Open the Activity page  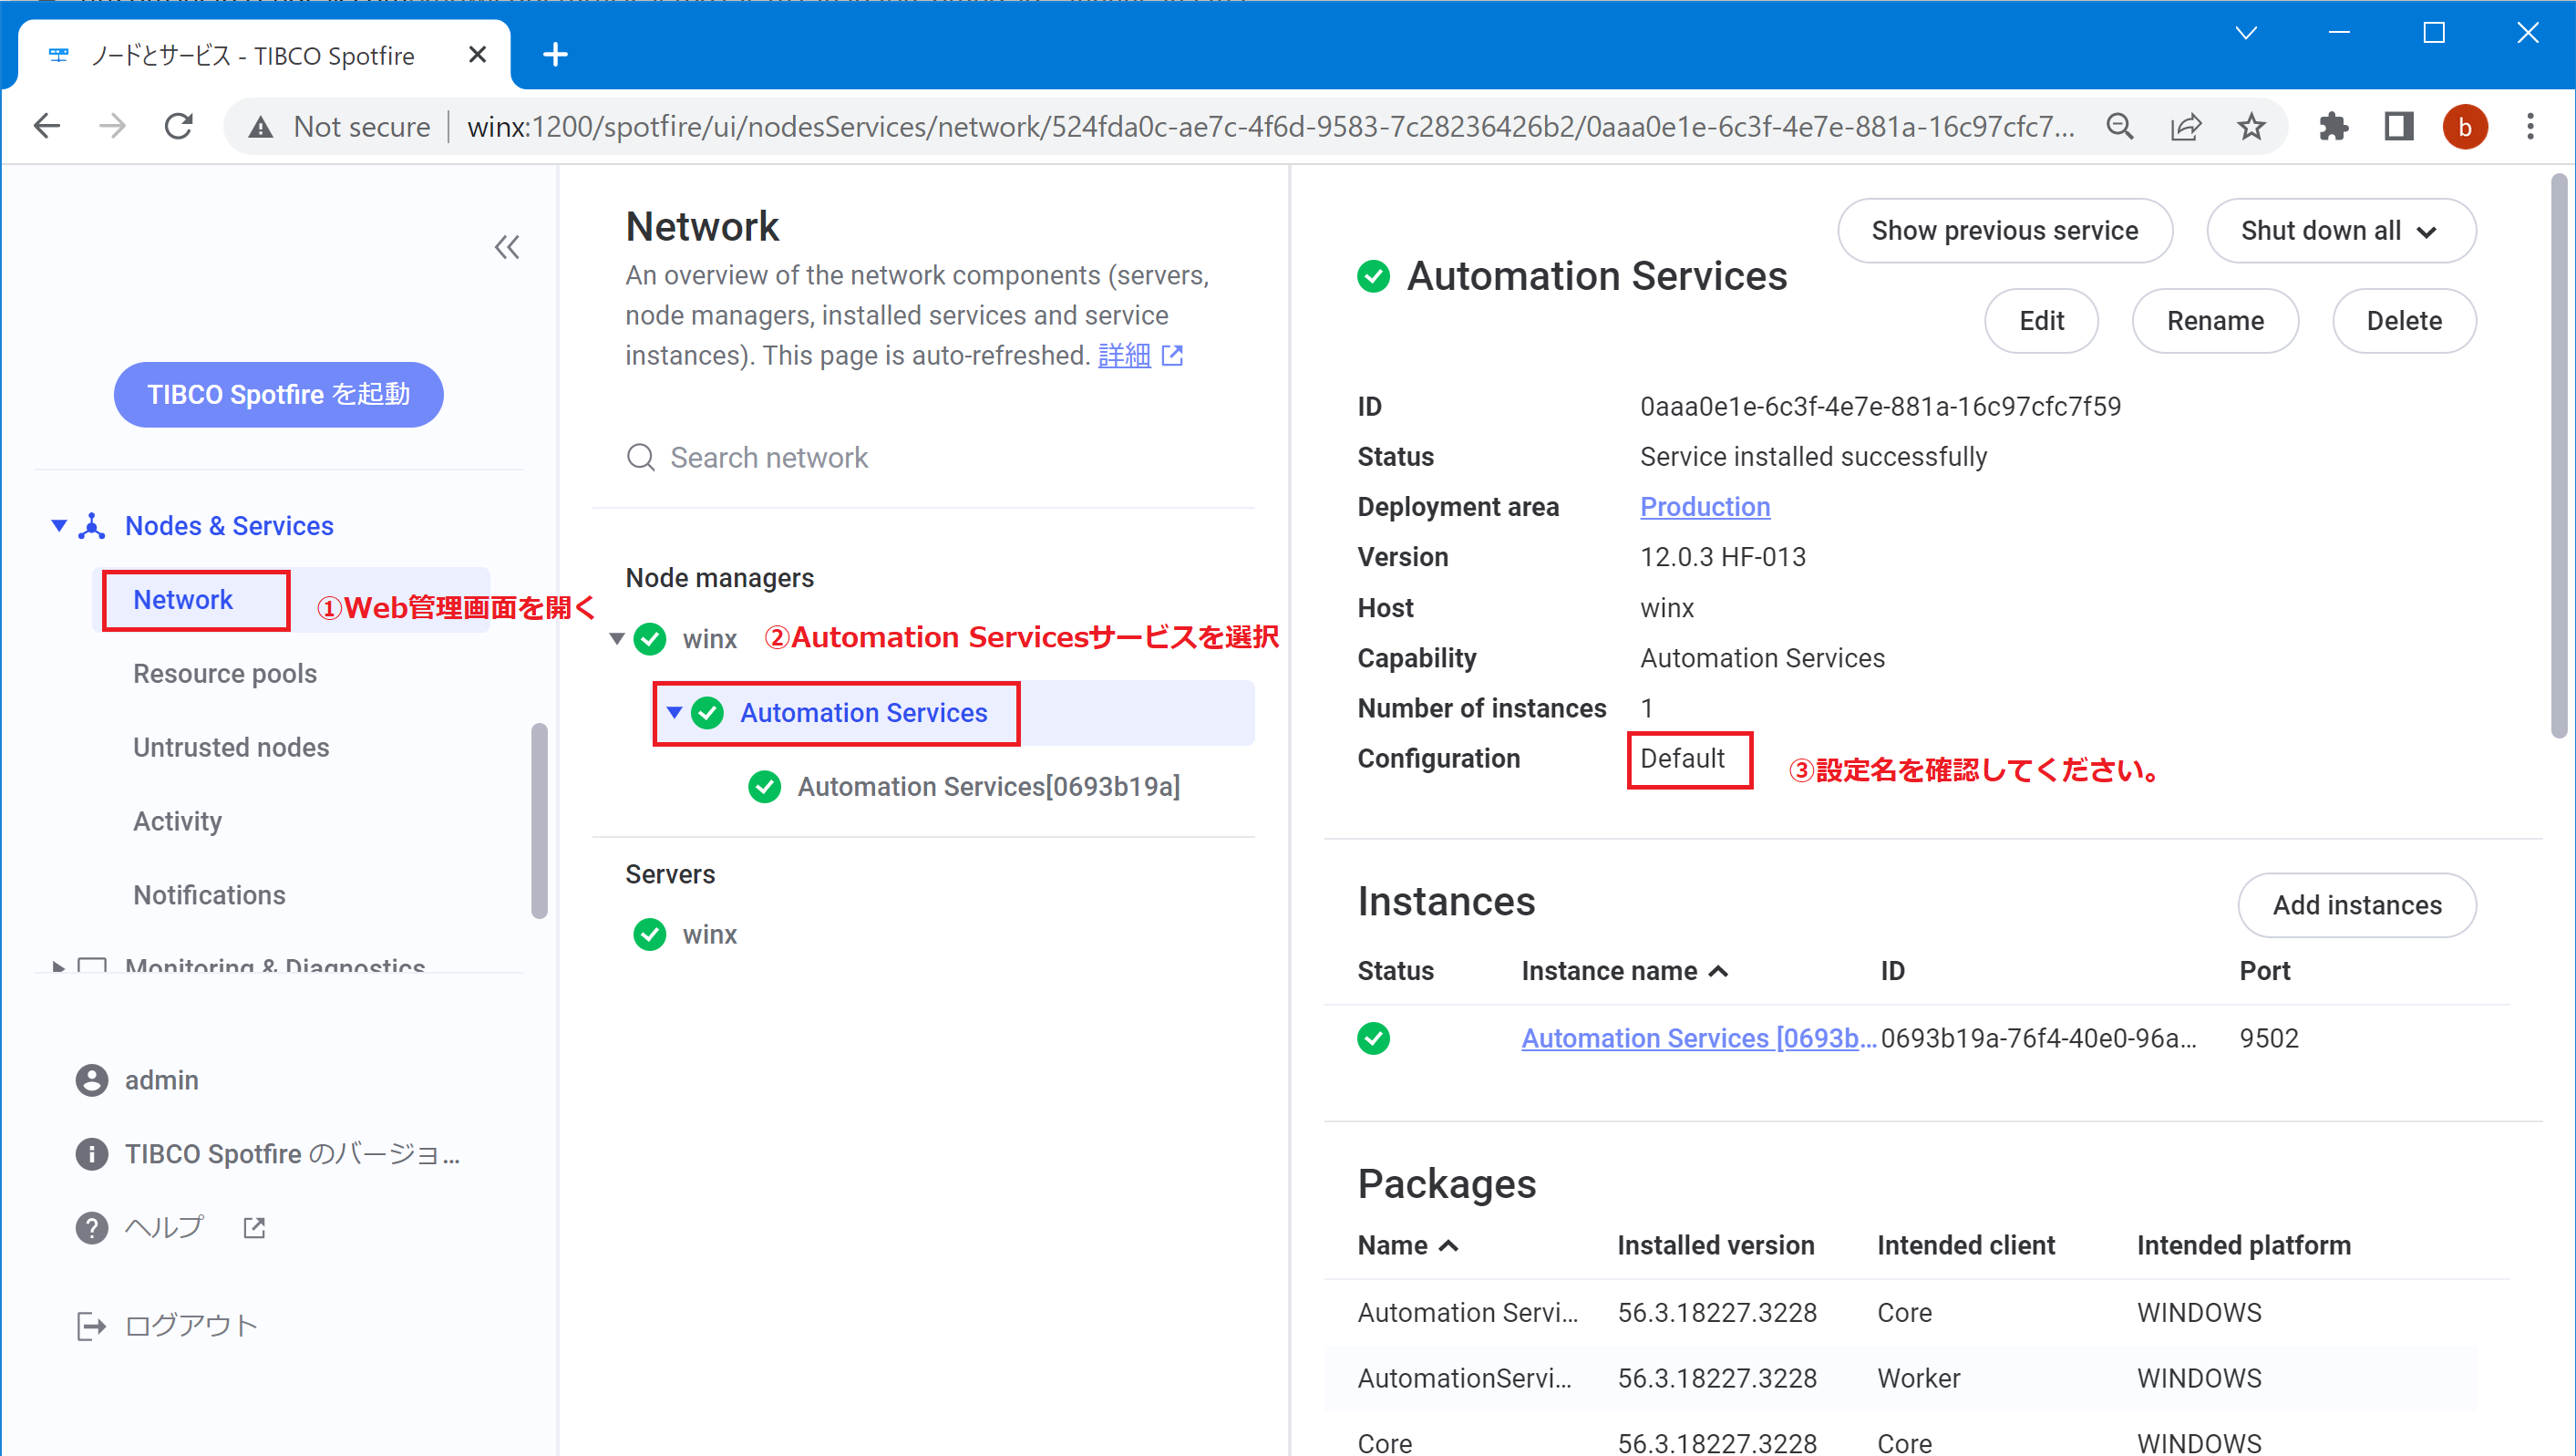click(x=177, y=822)
